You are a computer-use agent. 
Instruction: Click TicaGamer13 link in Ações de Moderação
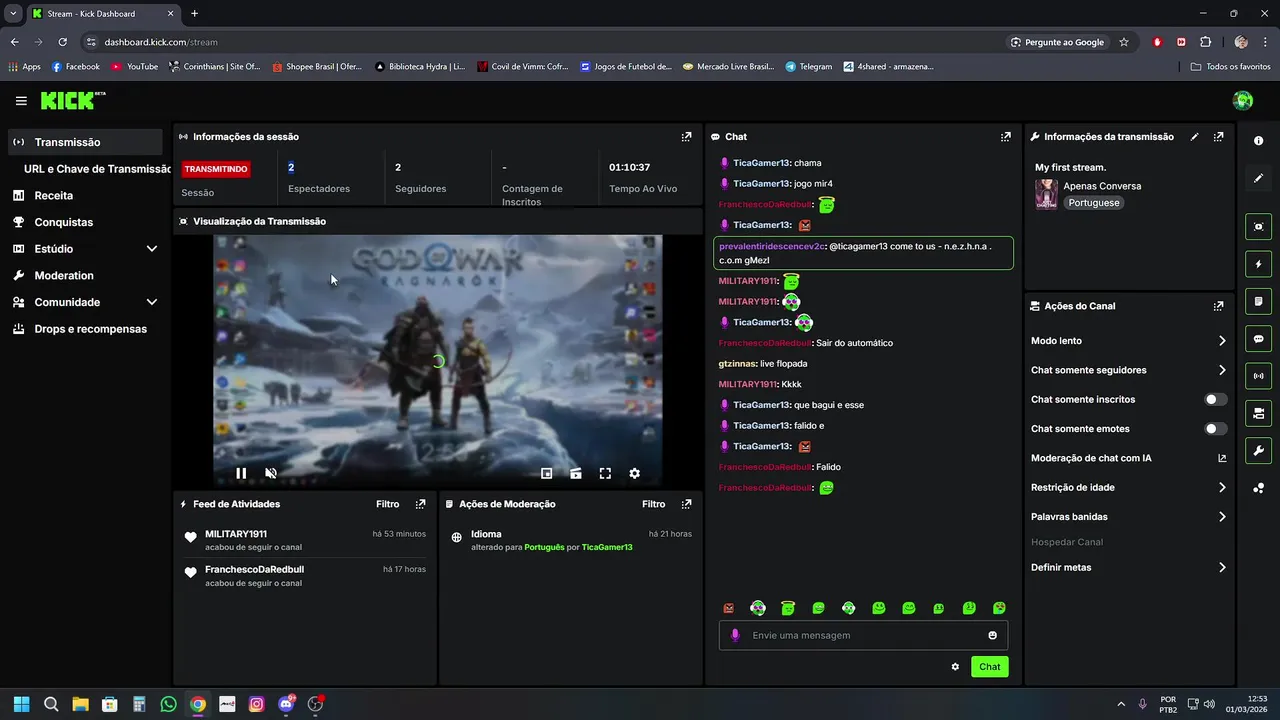coord(607,547)
